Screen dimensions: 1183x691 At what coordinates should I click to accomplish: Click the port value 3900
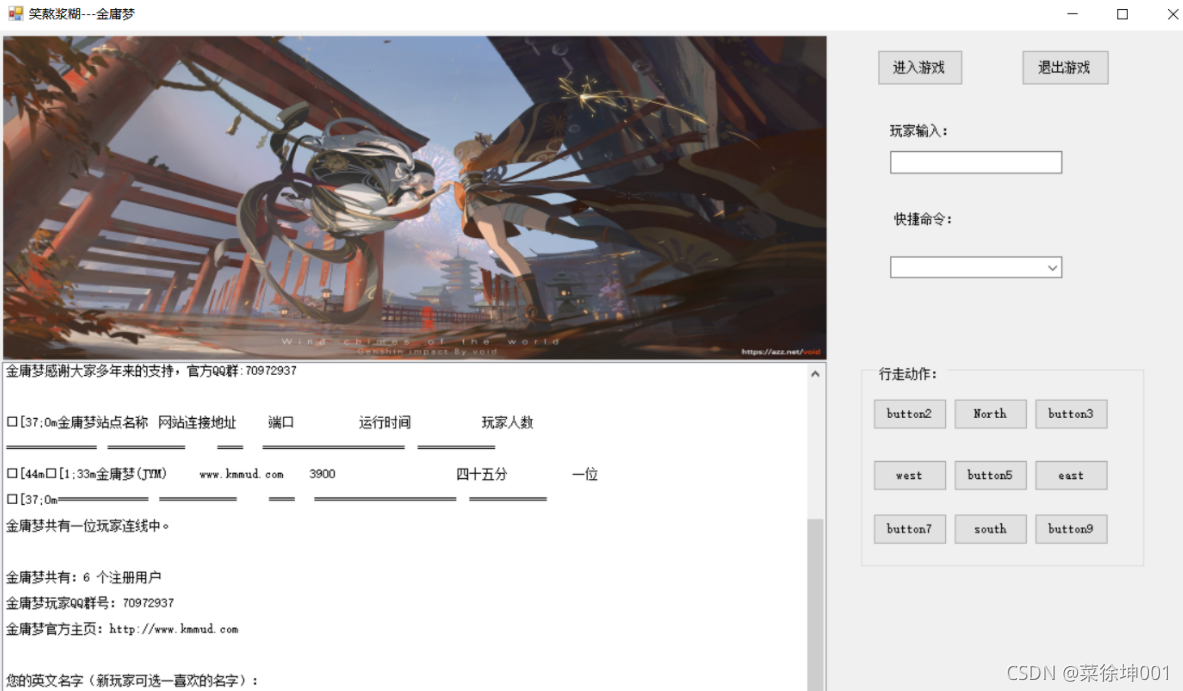coord(322,474)
